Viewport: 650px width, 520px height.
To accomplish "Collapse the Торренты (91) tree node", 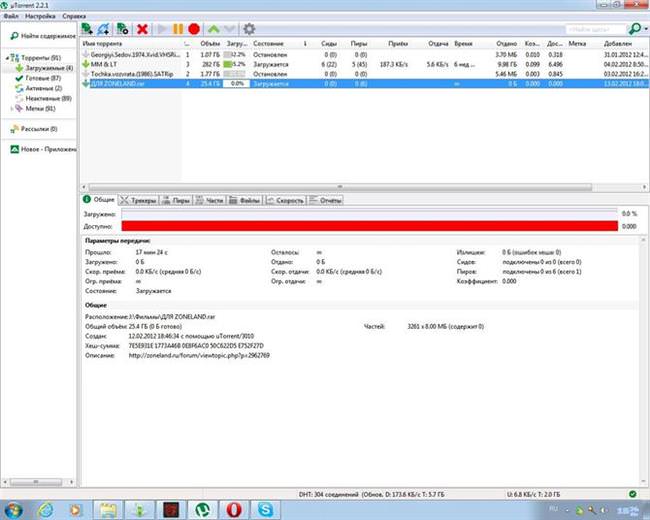I will 7,58.
